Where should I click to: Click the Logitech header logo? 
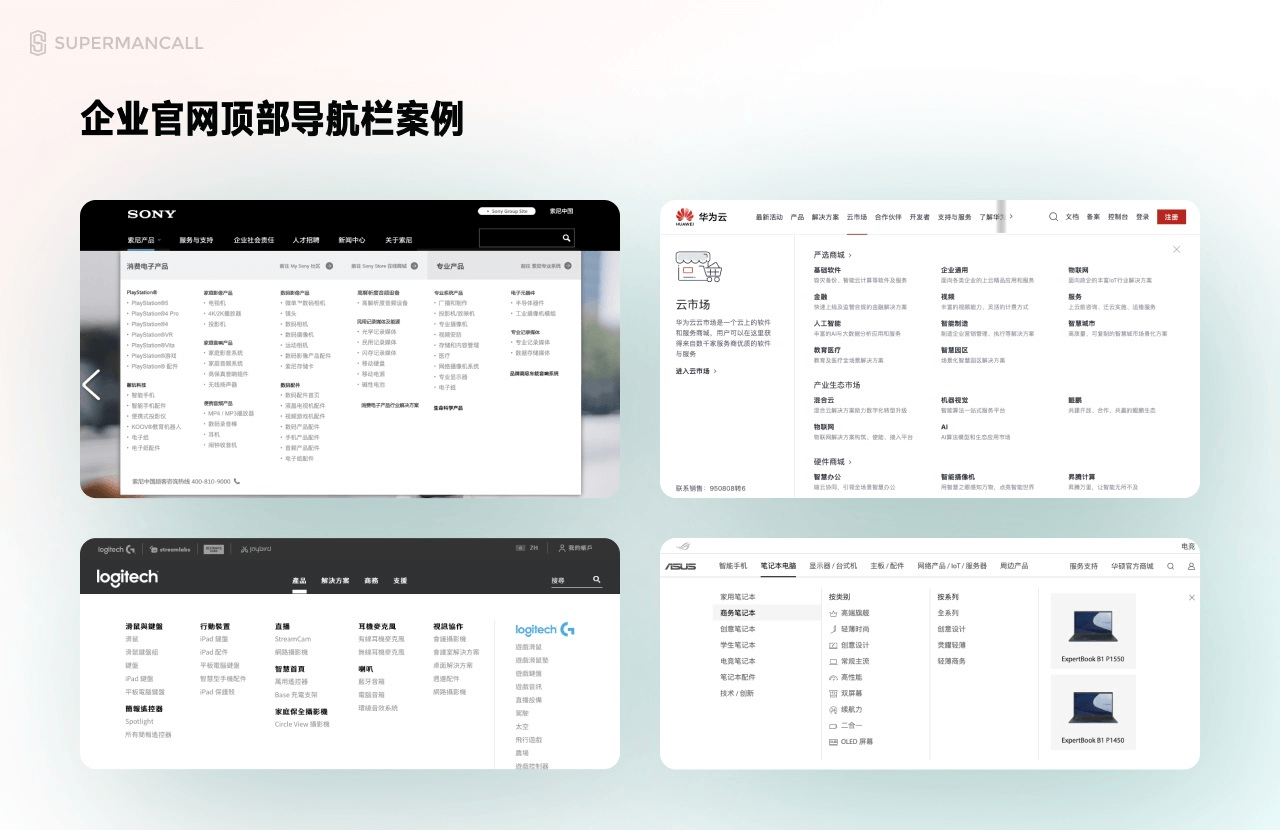(127, 578)
